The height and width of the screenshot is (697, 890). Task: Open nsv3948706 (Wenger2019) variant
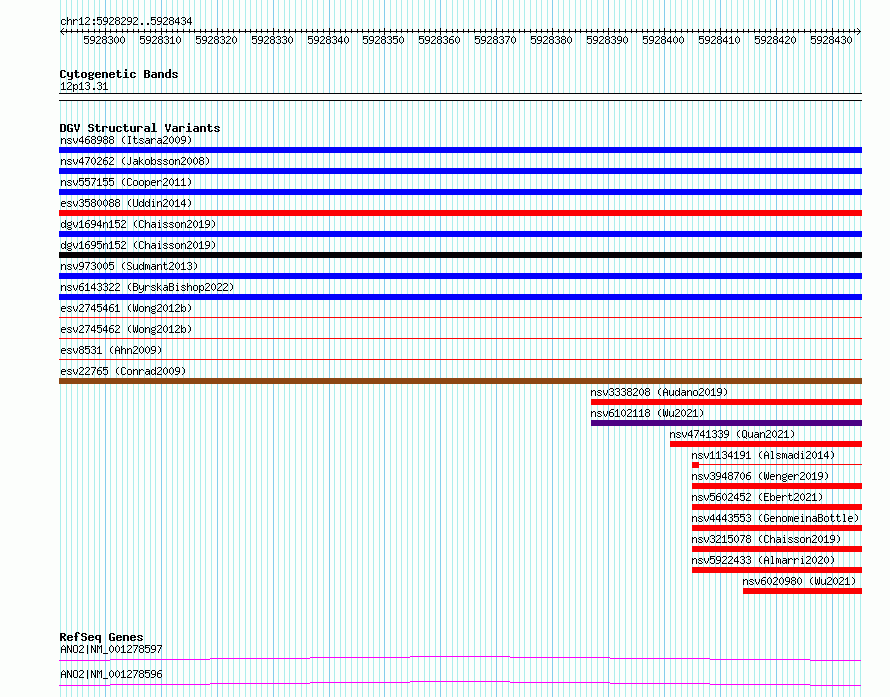tap(761, 476)
